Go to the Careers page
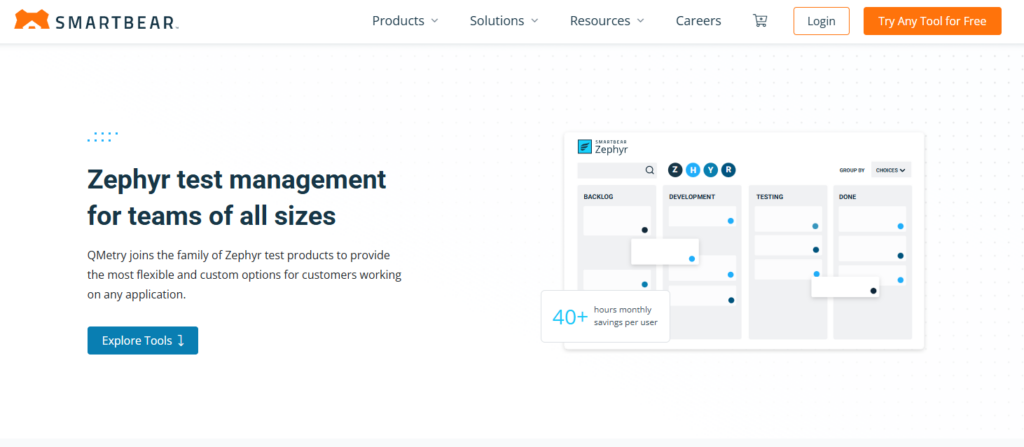This screenshot has height=447, width=1024. (698, 21)
